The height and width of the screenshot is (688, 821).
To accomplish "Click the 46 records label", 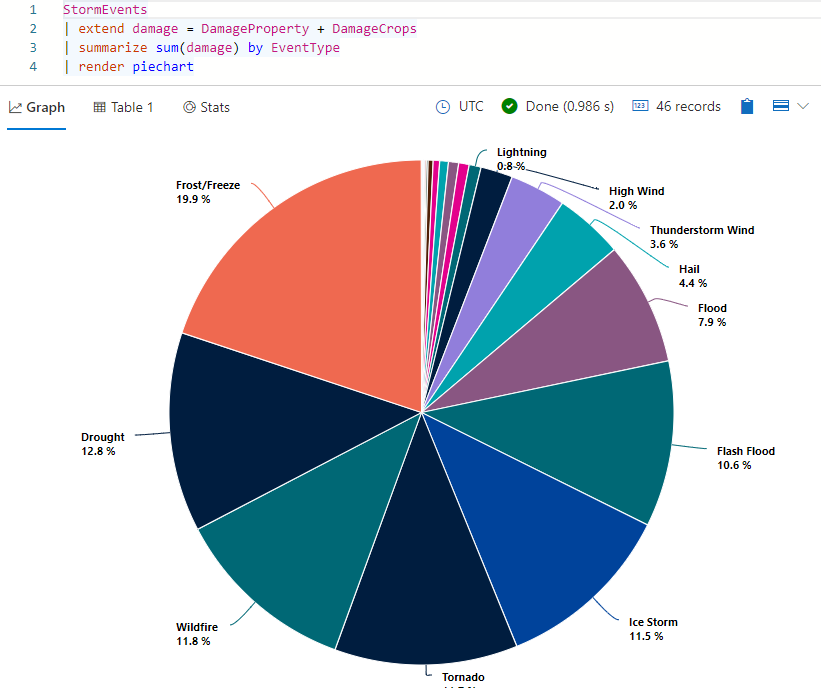I will click(x=688, y=106).
